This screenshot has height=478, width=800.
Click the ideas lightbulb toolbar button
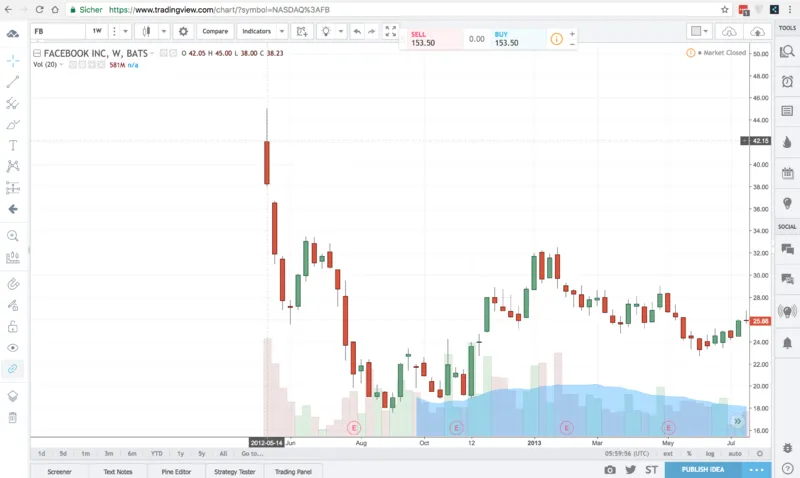[x=326, y=32]
